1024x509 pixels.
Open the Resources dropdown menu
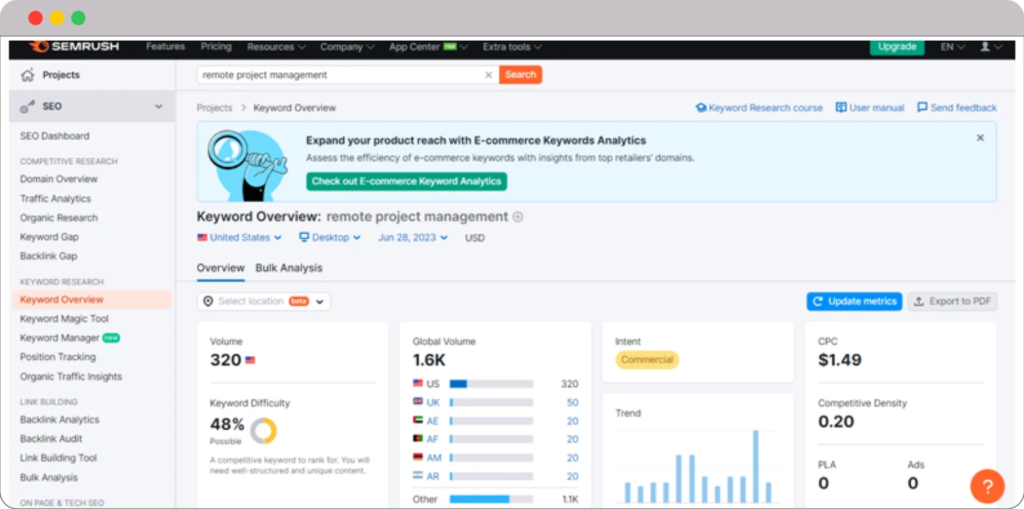tap(276, 47)
